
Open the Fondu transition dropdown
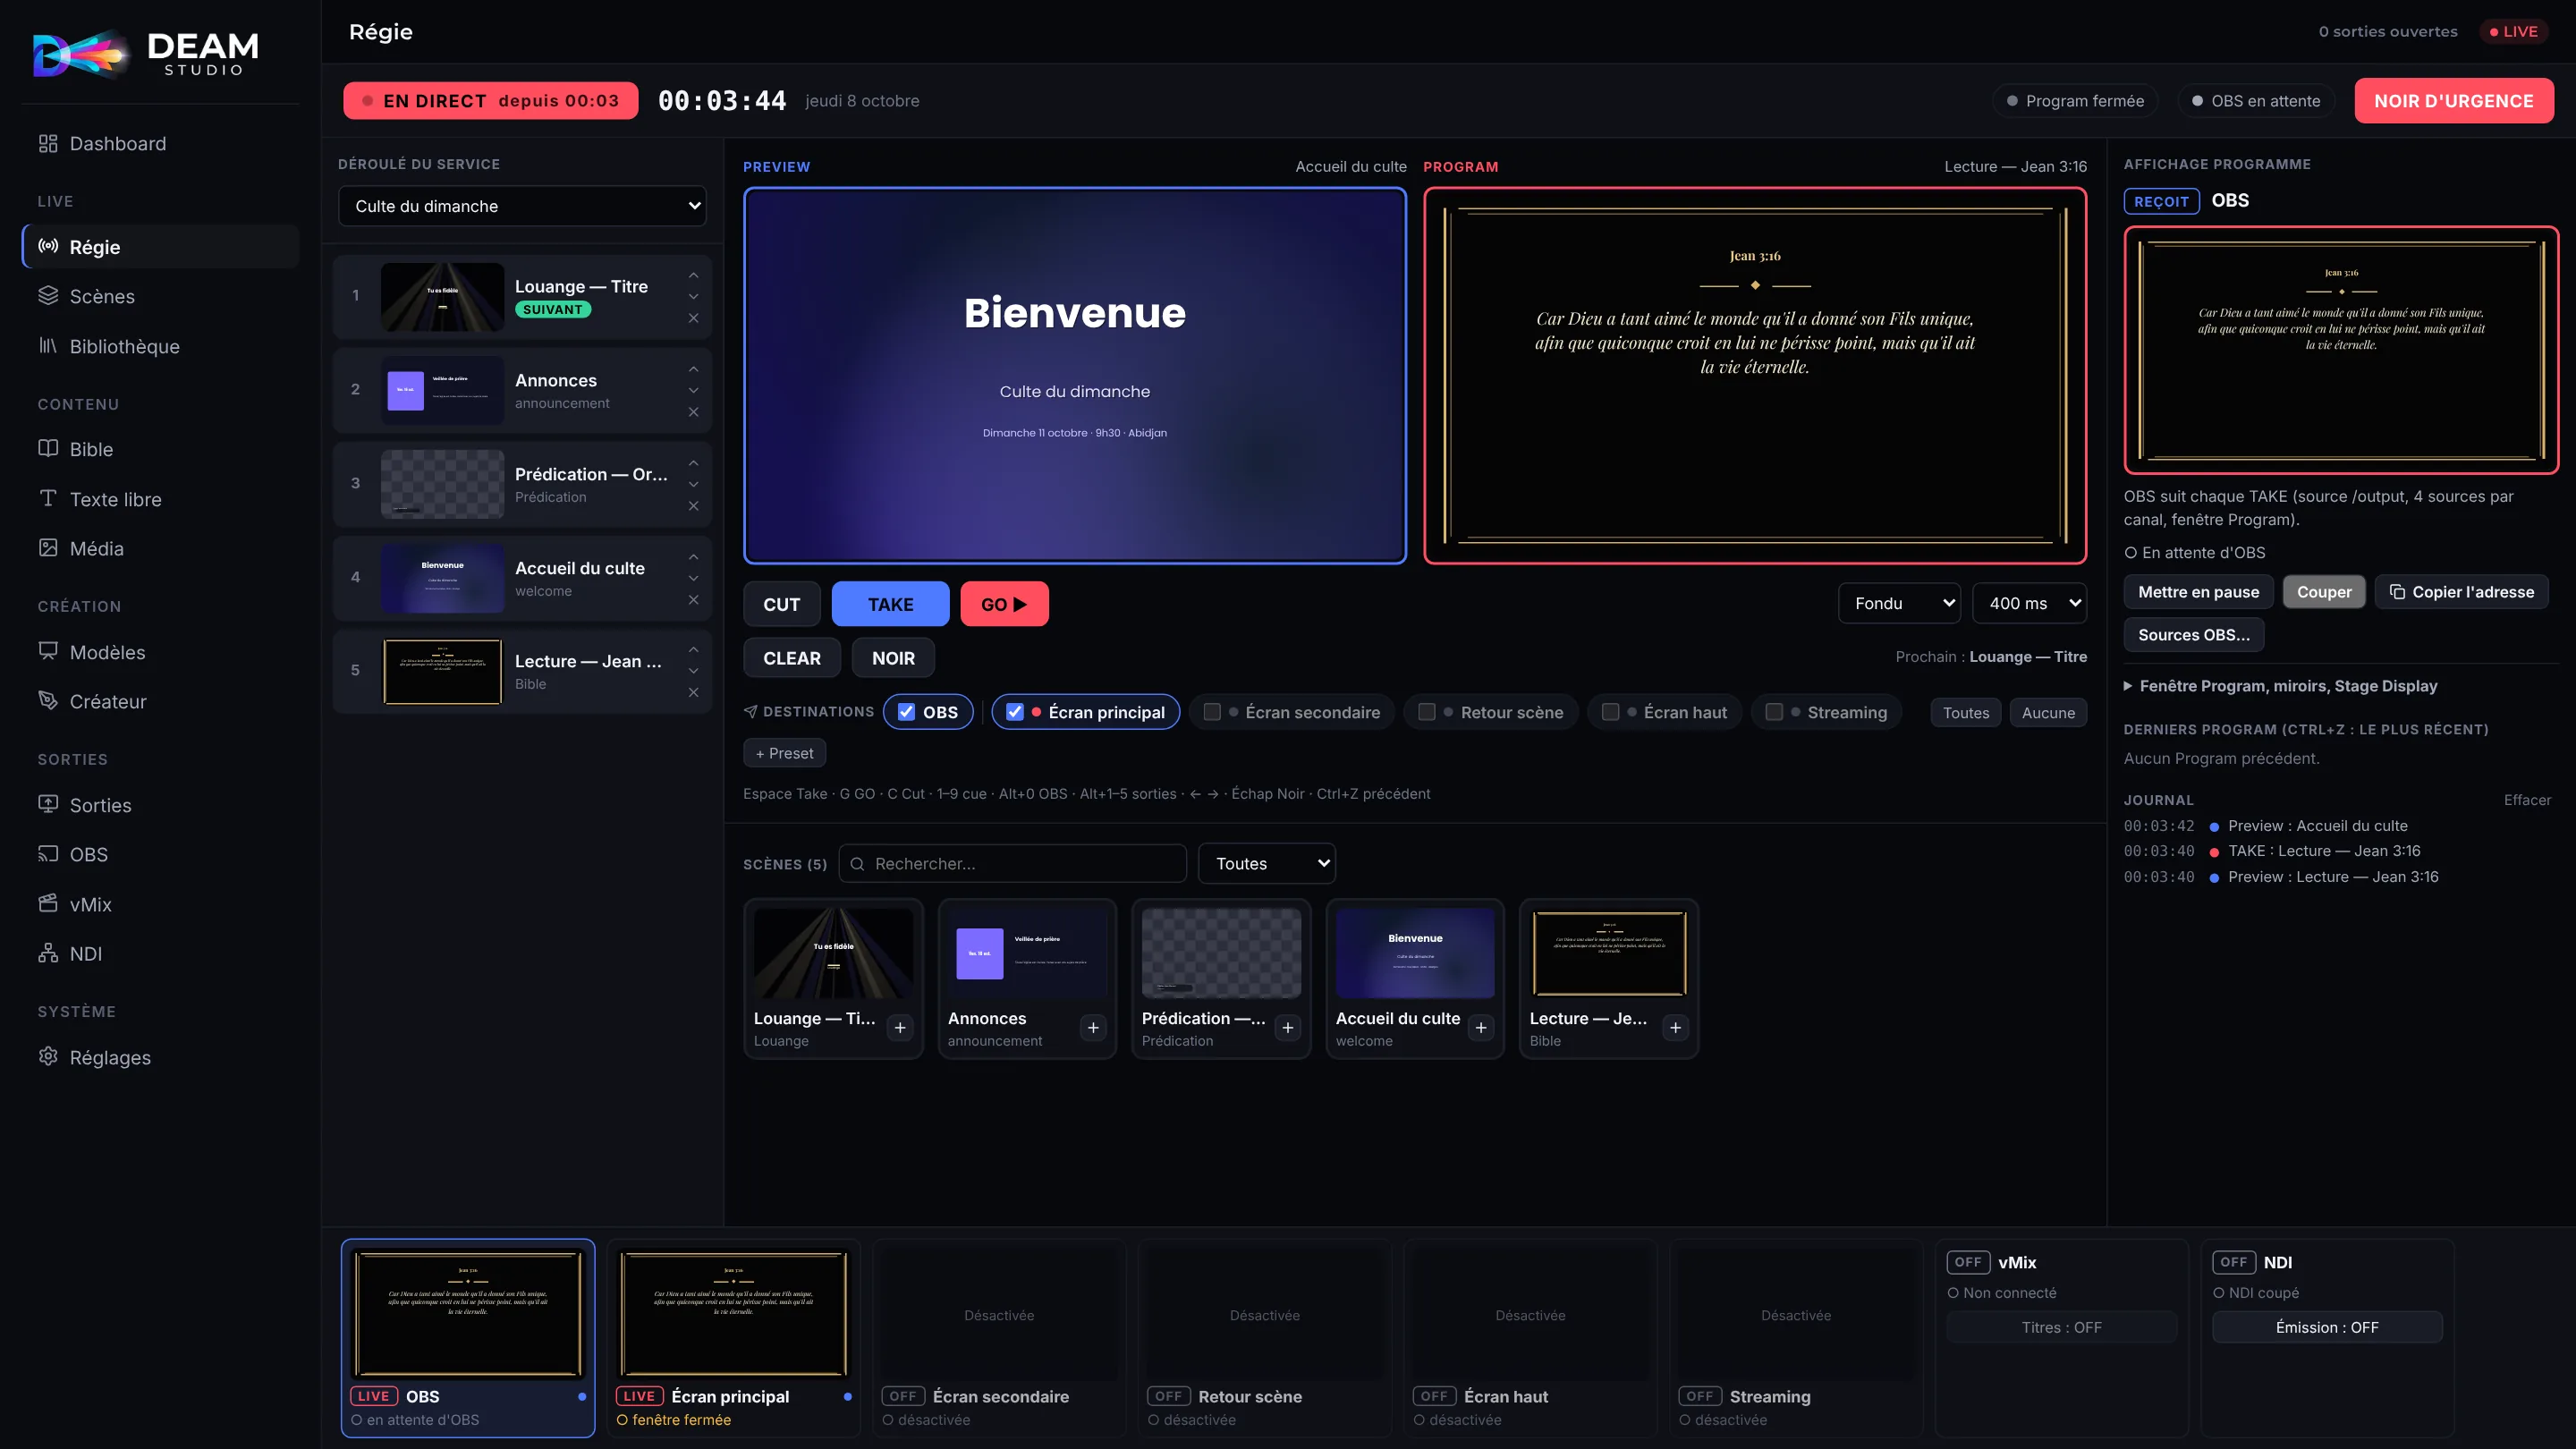(1899, 604)
